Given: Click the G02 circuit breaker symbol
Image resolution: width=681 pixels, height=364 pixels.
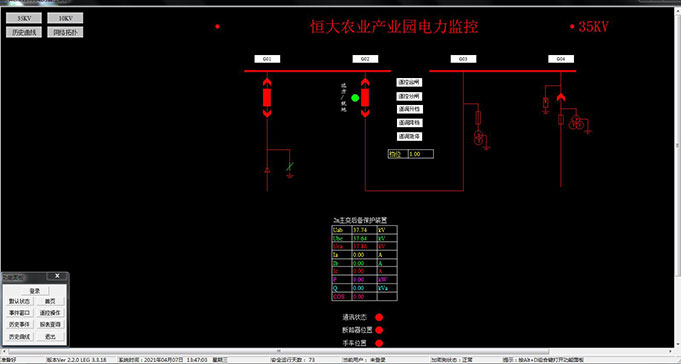Looking at the screenshot, I should tap(365, 98).
